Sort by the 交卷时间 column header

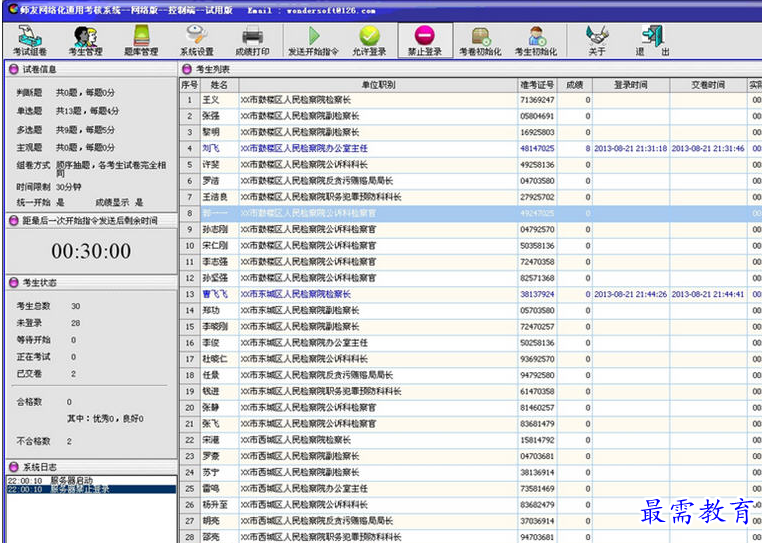[708, 85]
